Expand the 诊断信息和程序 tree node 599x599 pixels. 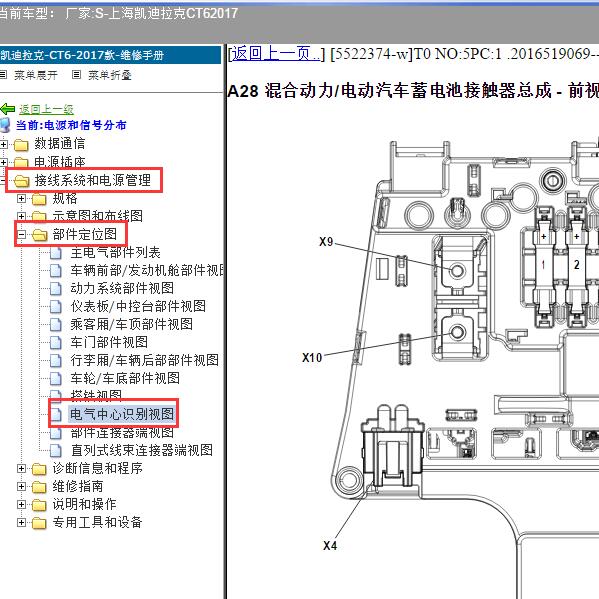(21, 468)
